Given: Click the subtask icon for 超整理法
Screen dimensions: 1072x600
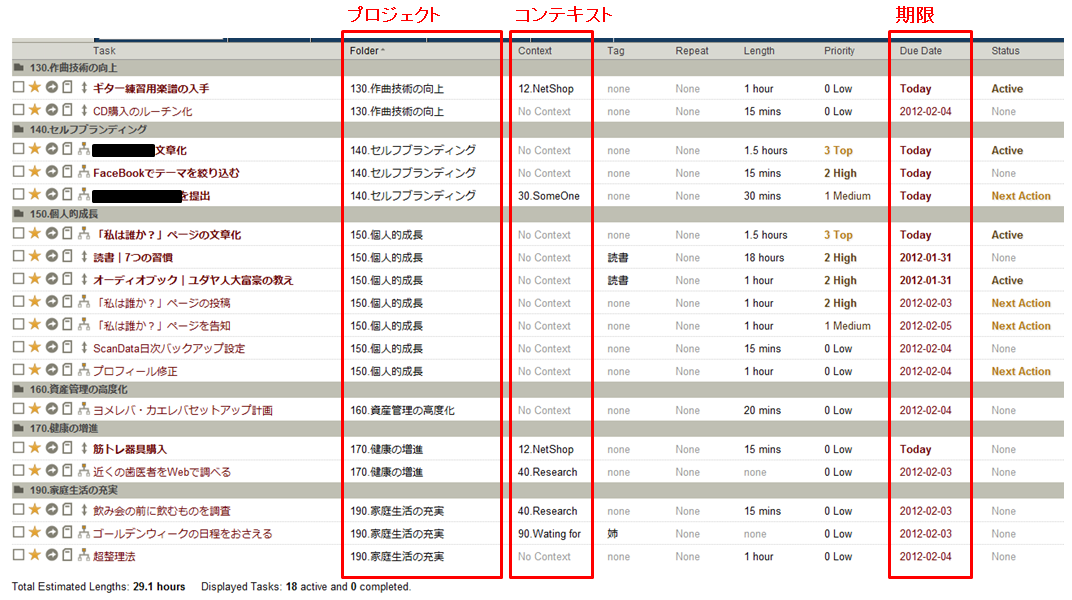Looking at the screenshot, I should point(84,556).
